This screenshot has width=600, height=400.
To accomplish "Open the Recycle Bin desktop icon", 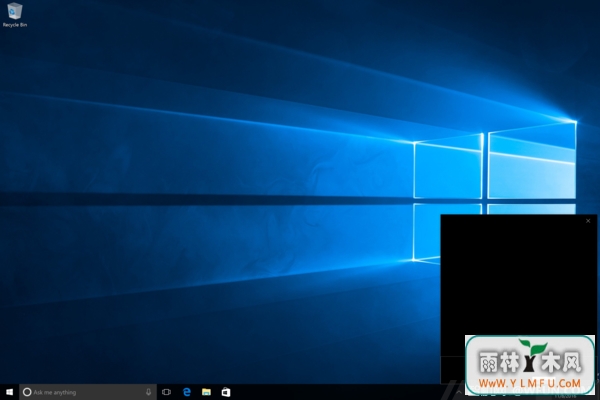I will (x=15, y=15).
